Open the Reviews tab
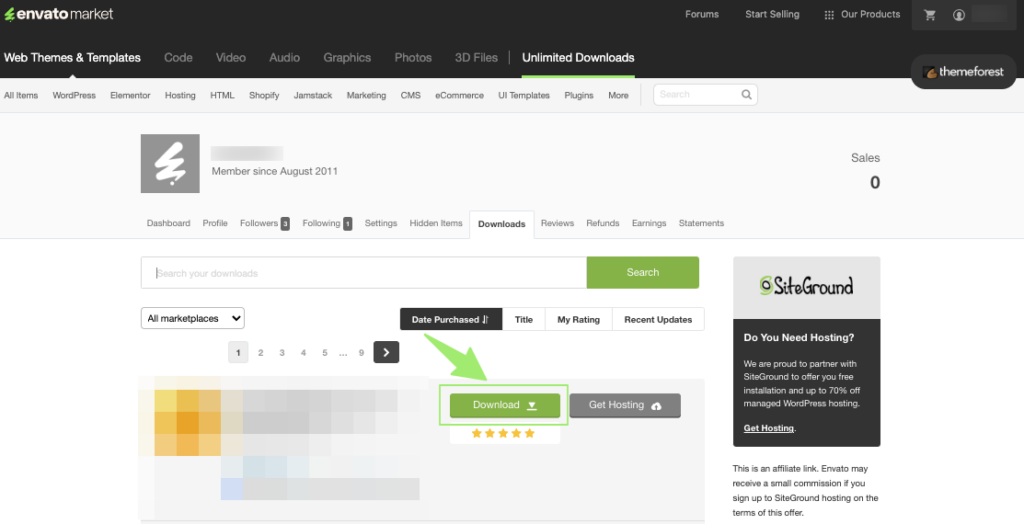 point(557,223)
